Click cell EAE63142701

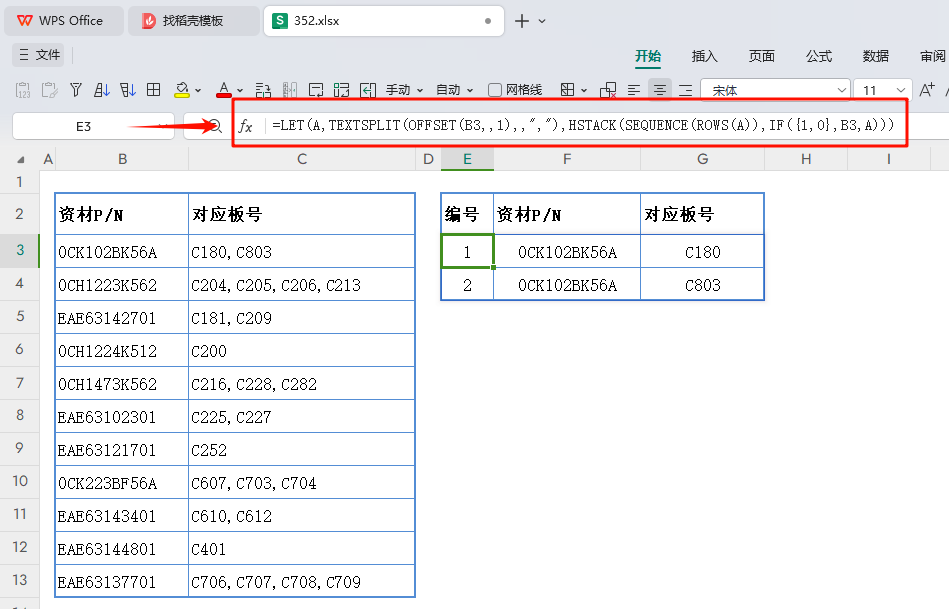coord(122,318)
